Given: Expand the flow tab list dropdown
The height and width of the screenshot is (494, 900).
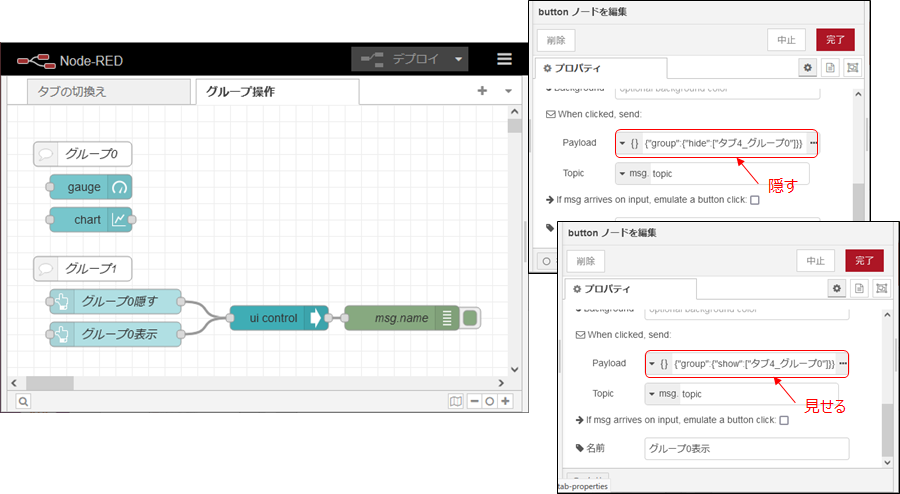Looking at the screenshot, I should click(508, 91).
